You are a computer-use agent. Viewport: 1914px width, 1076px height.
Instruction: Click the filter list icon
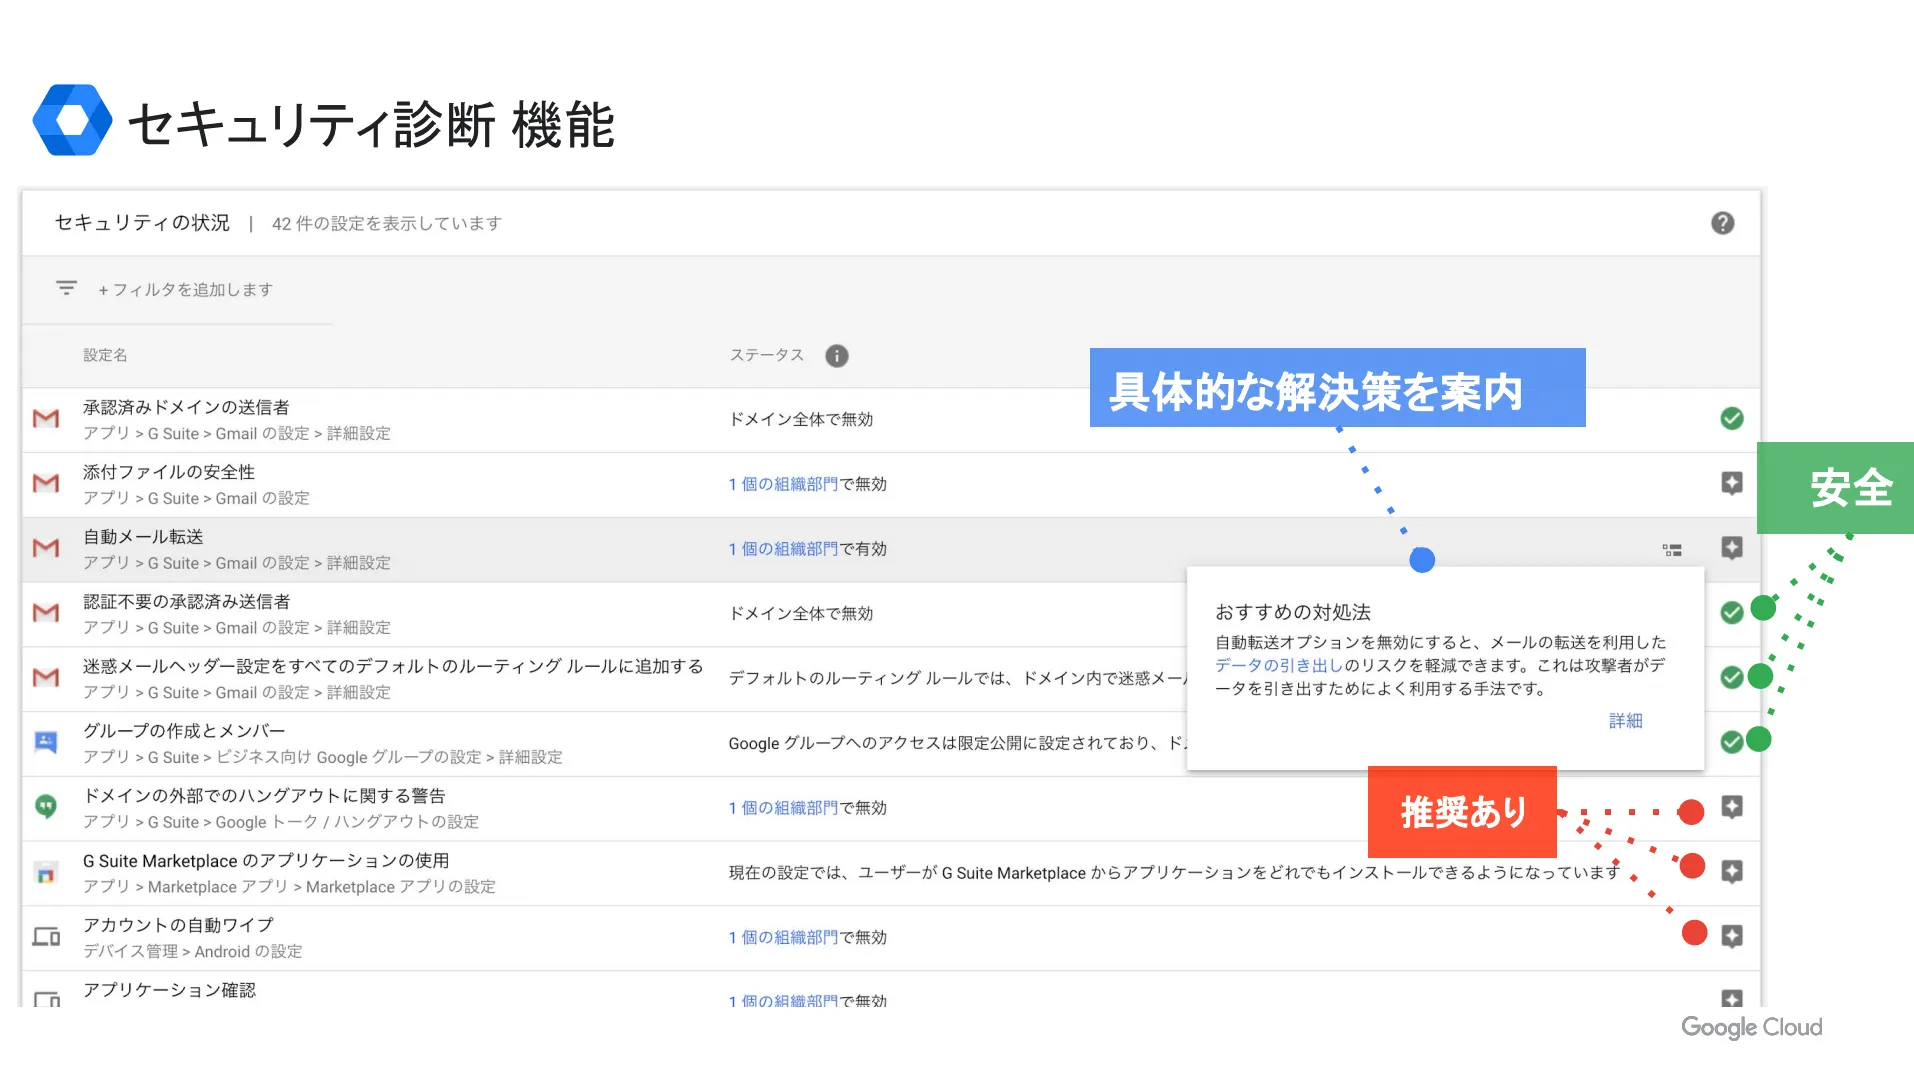click(66, 288)
